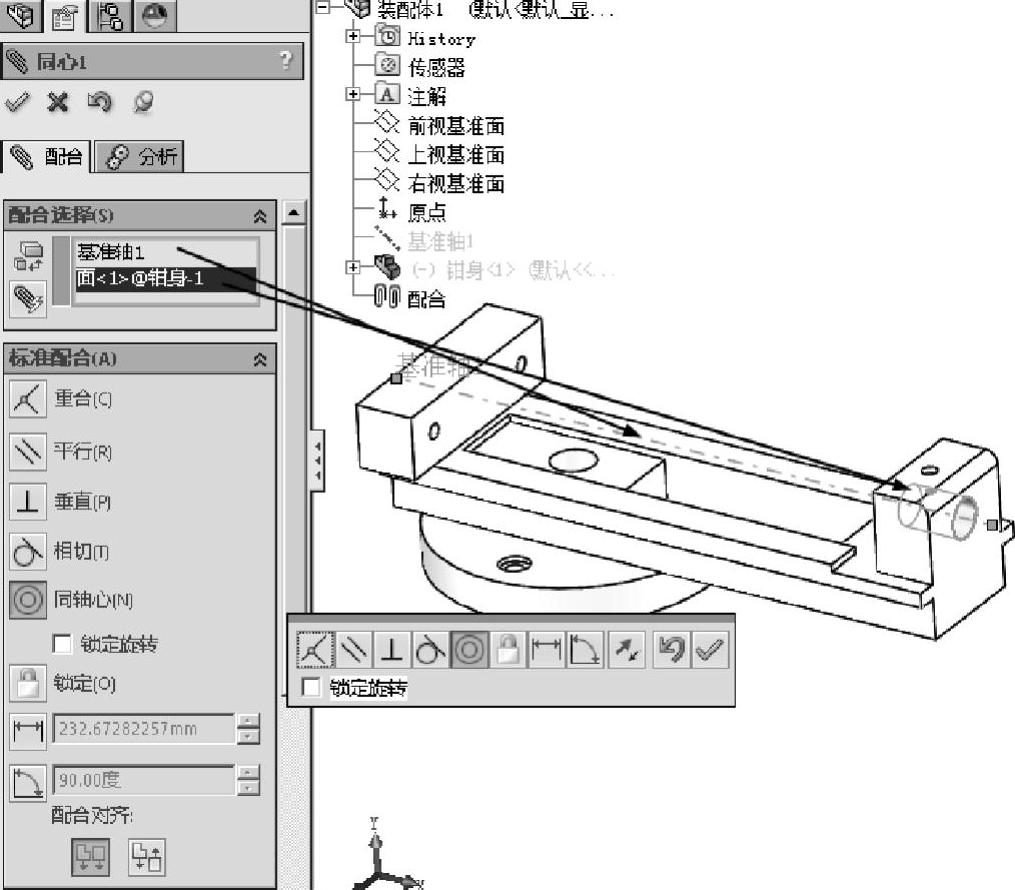
Task: Click the parallel icon in the popup toolbar
Action: point(354,649)
